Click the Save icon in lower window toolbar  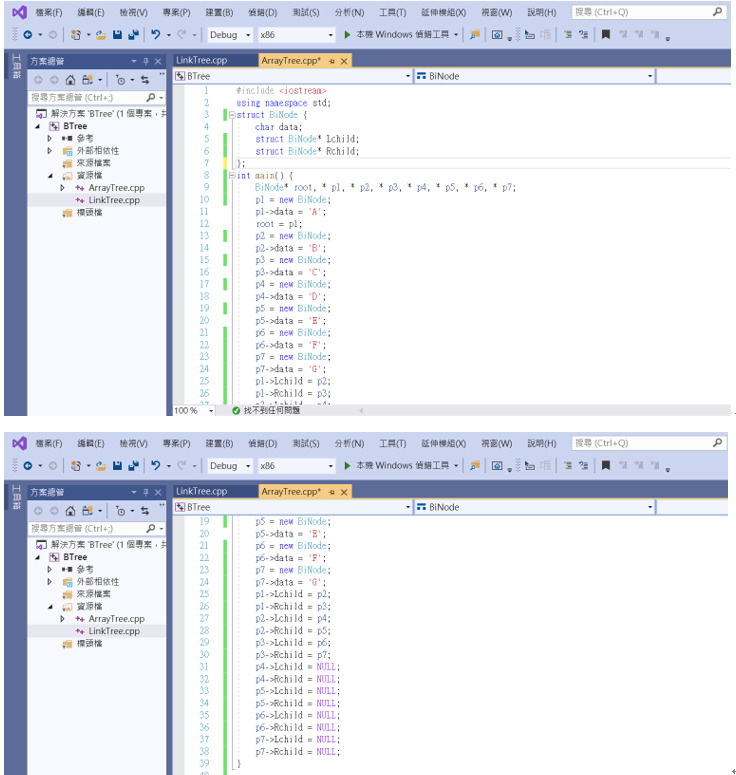click(x=117, y=466)
